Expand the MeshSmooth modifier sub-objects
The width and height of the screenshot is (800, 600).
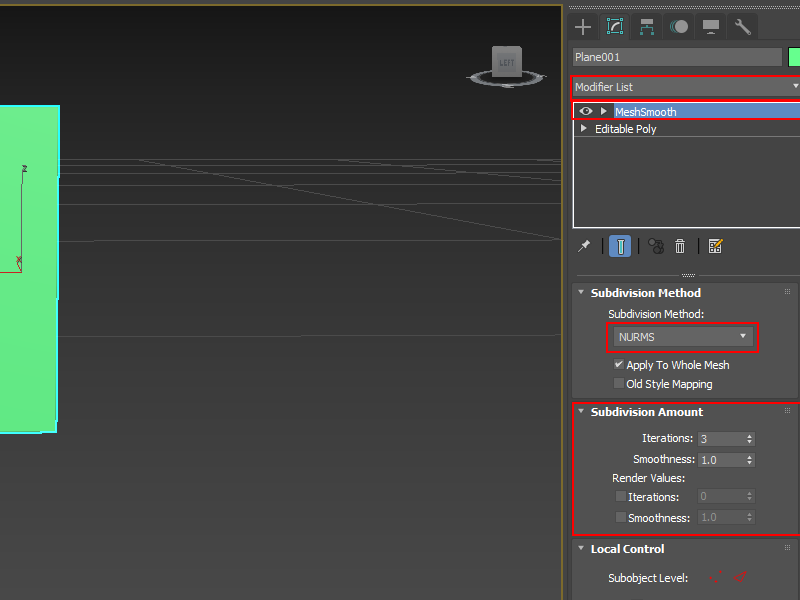pyautogui.click(x=604, y=111)
